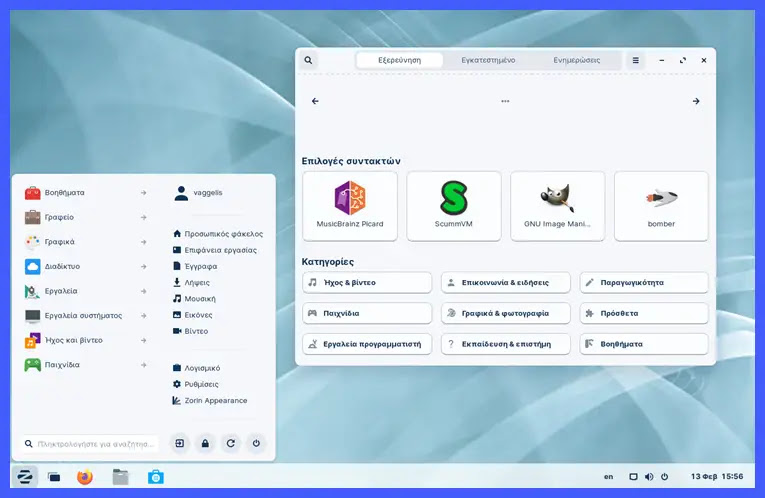Click the vaggelis user account entry
Viewport: 765px width, 498px height.
coord(198,193)
